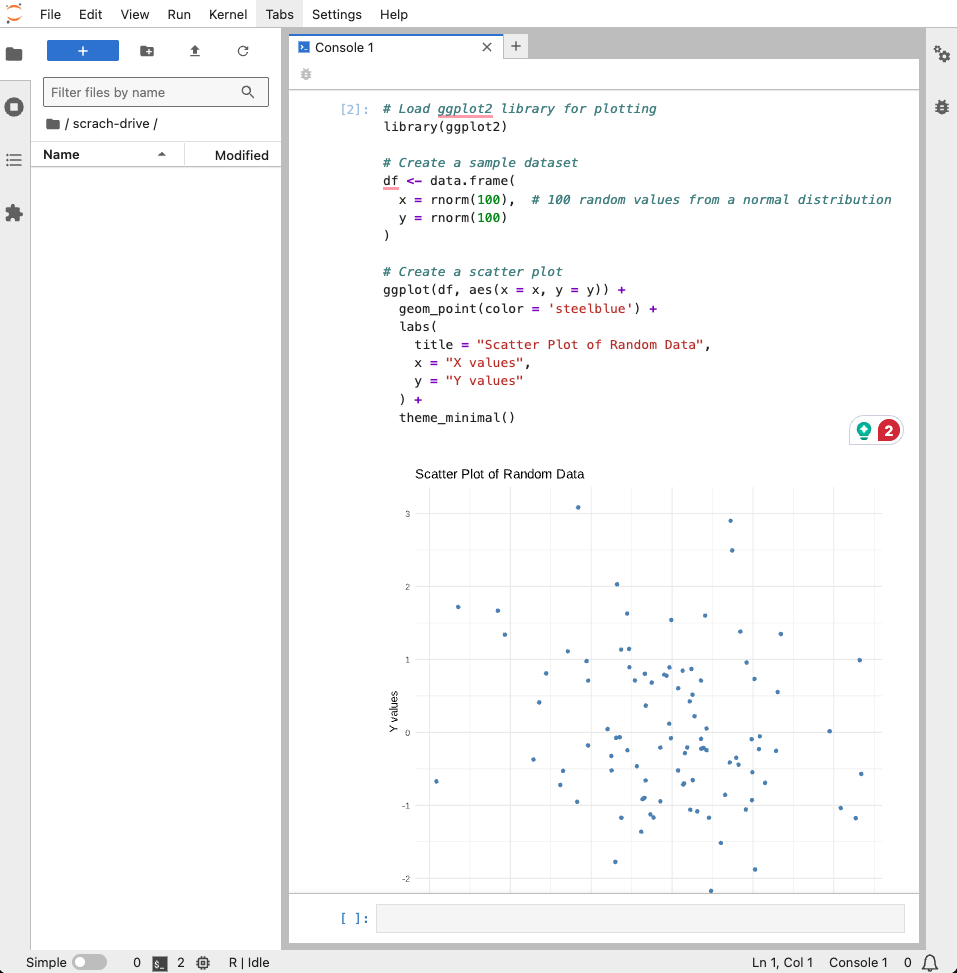Refresh the file browser list

coord(243,51)
